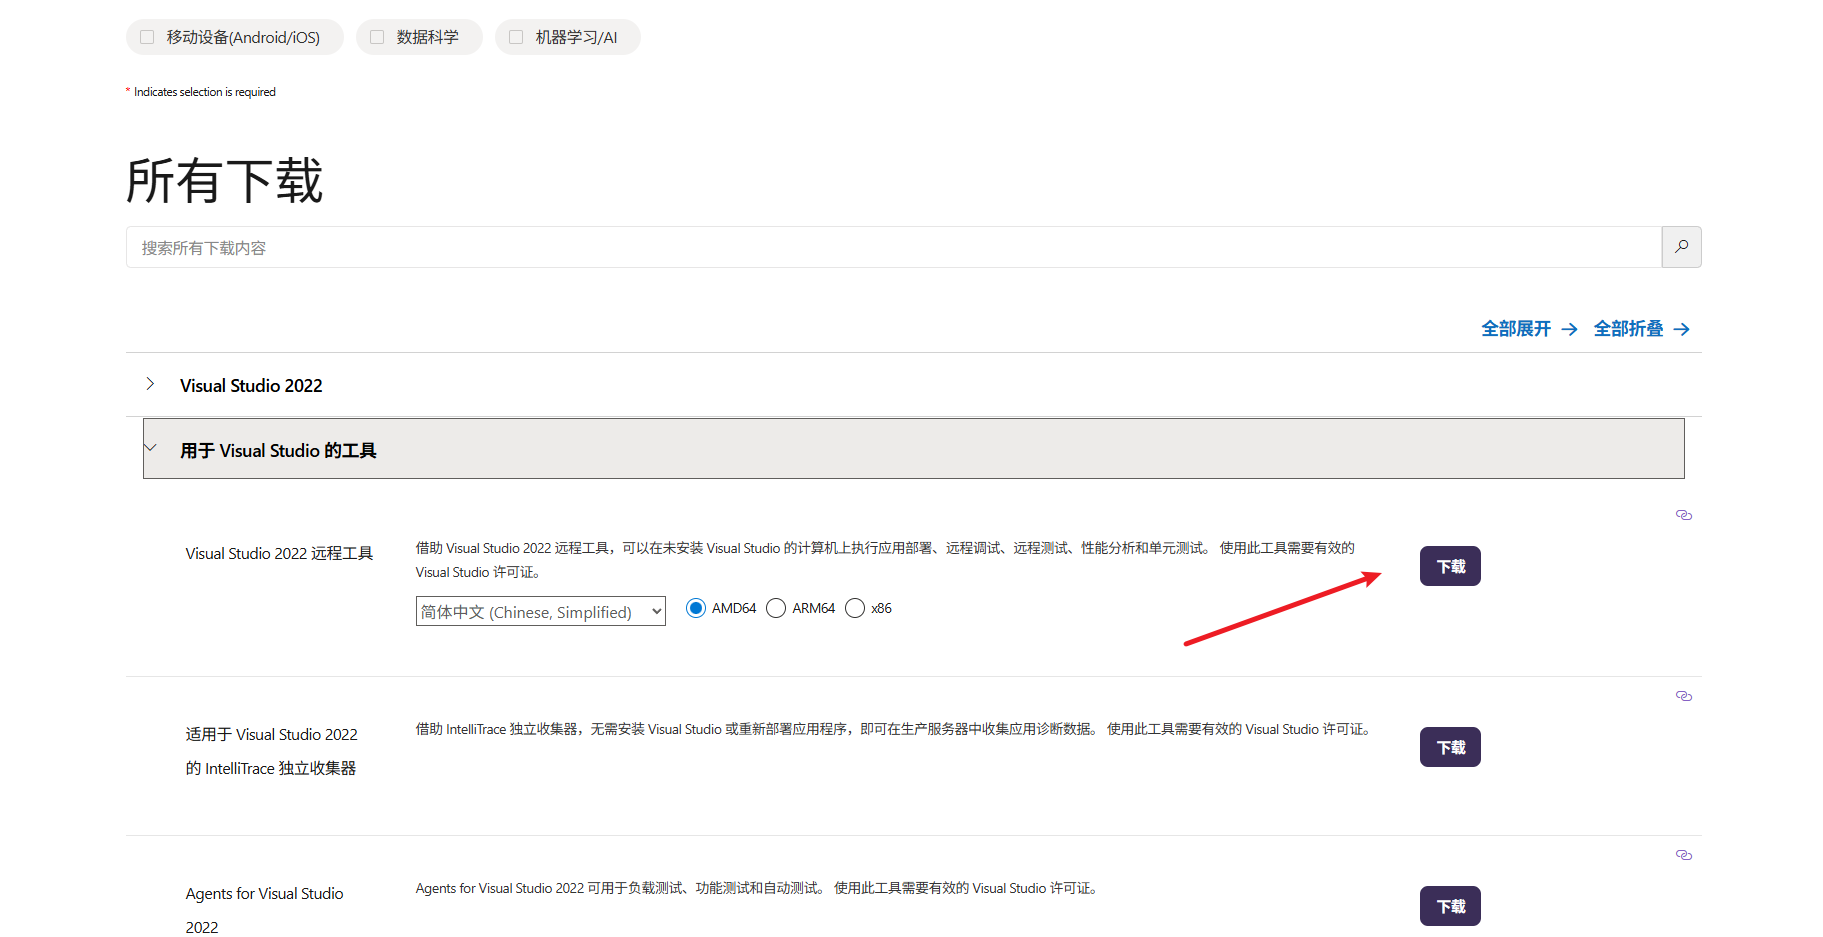Open the 简体中文 language dropdown
The image size is (1823, 937).
point(541,611)
